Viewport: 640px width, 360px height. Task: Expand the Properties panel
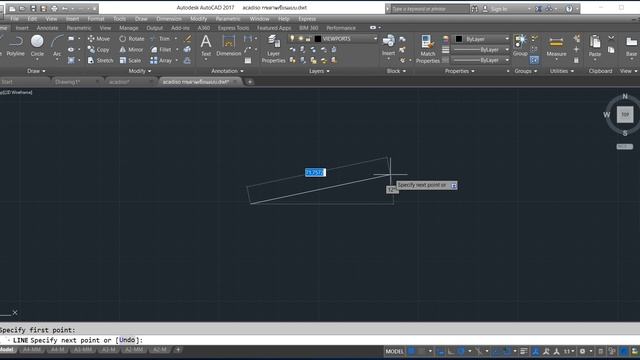click(460, 71)
